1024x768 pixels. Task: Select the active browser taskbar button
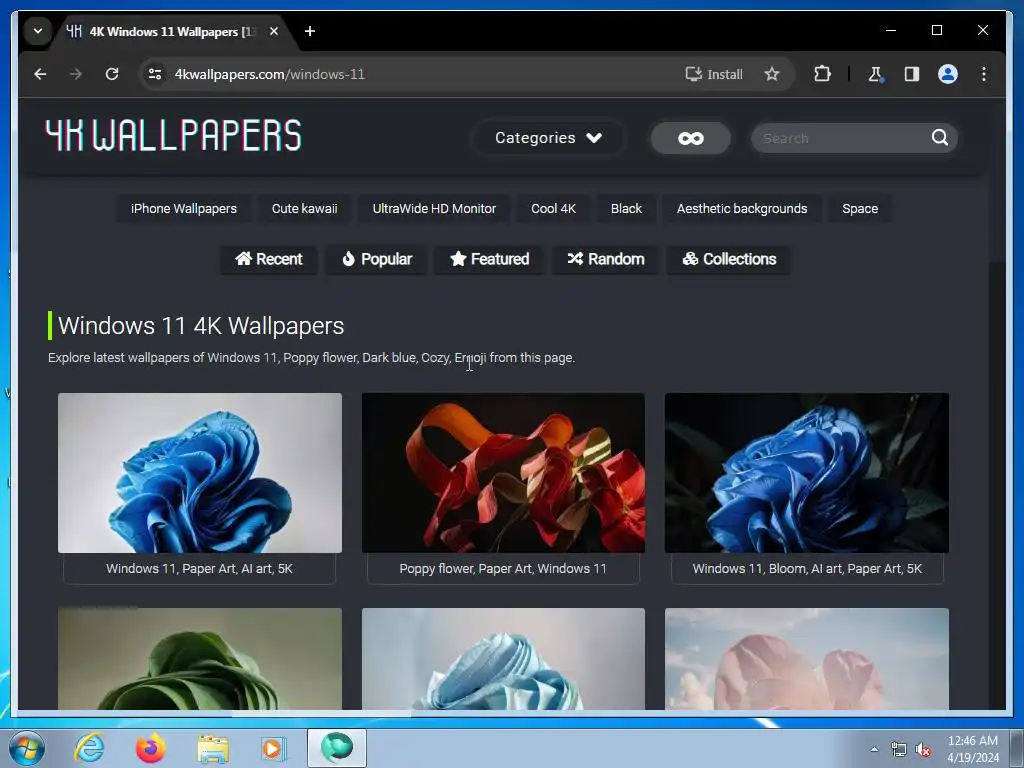(x=337, y=748)
